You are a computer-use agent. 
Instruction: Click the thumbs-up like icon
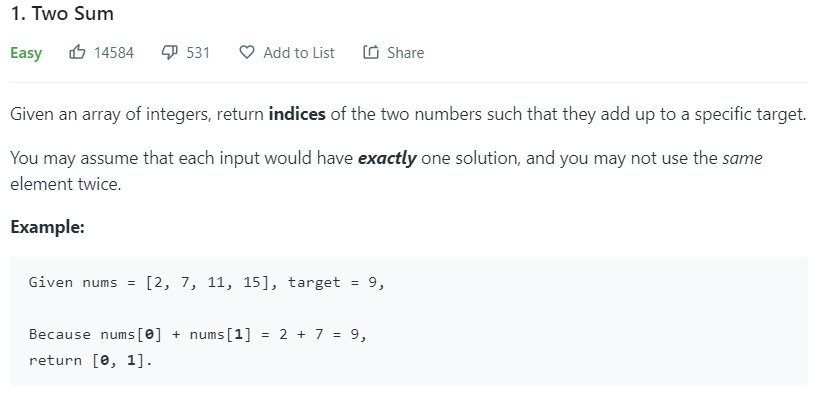click(76, 52)
